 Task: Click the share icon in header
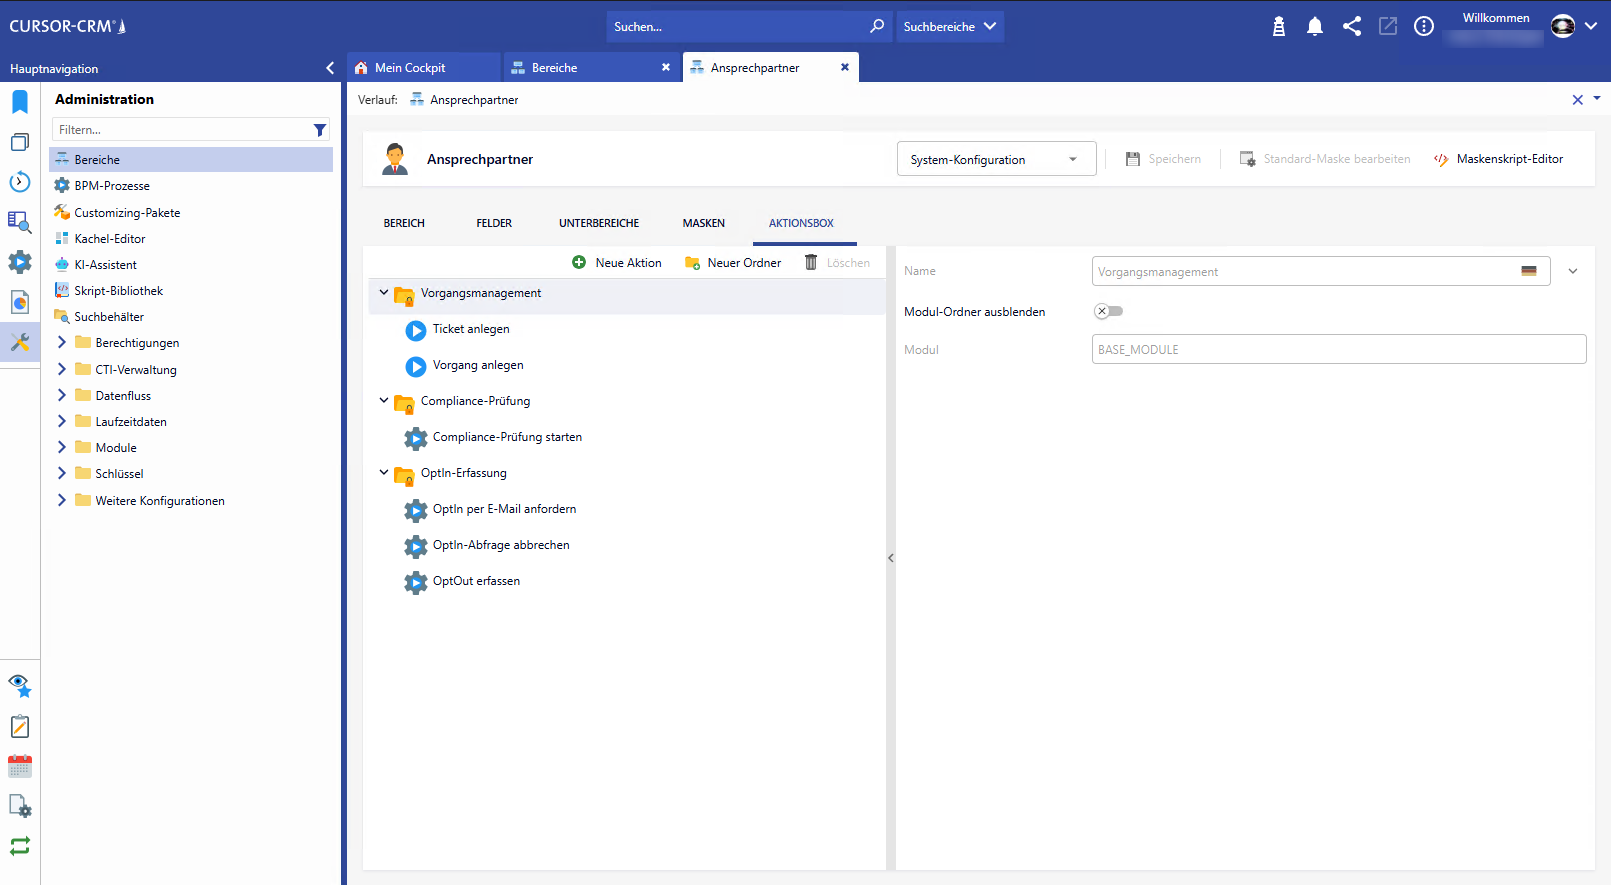1351,27
